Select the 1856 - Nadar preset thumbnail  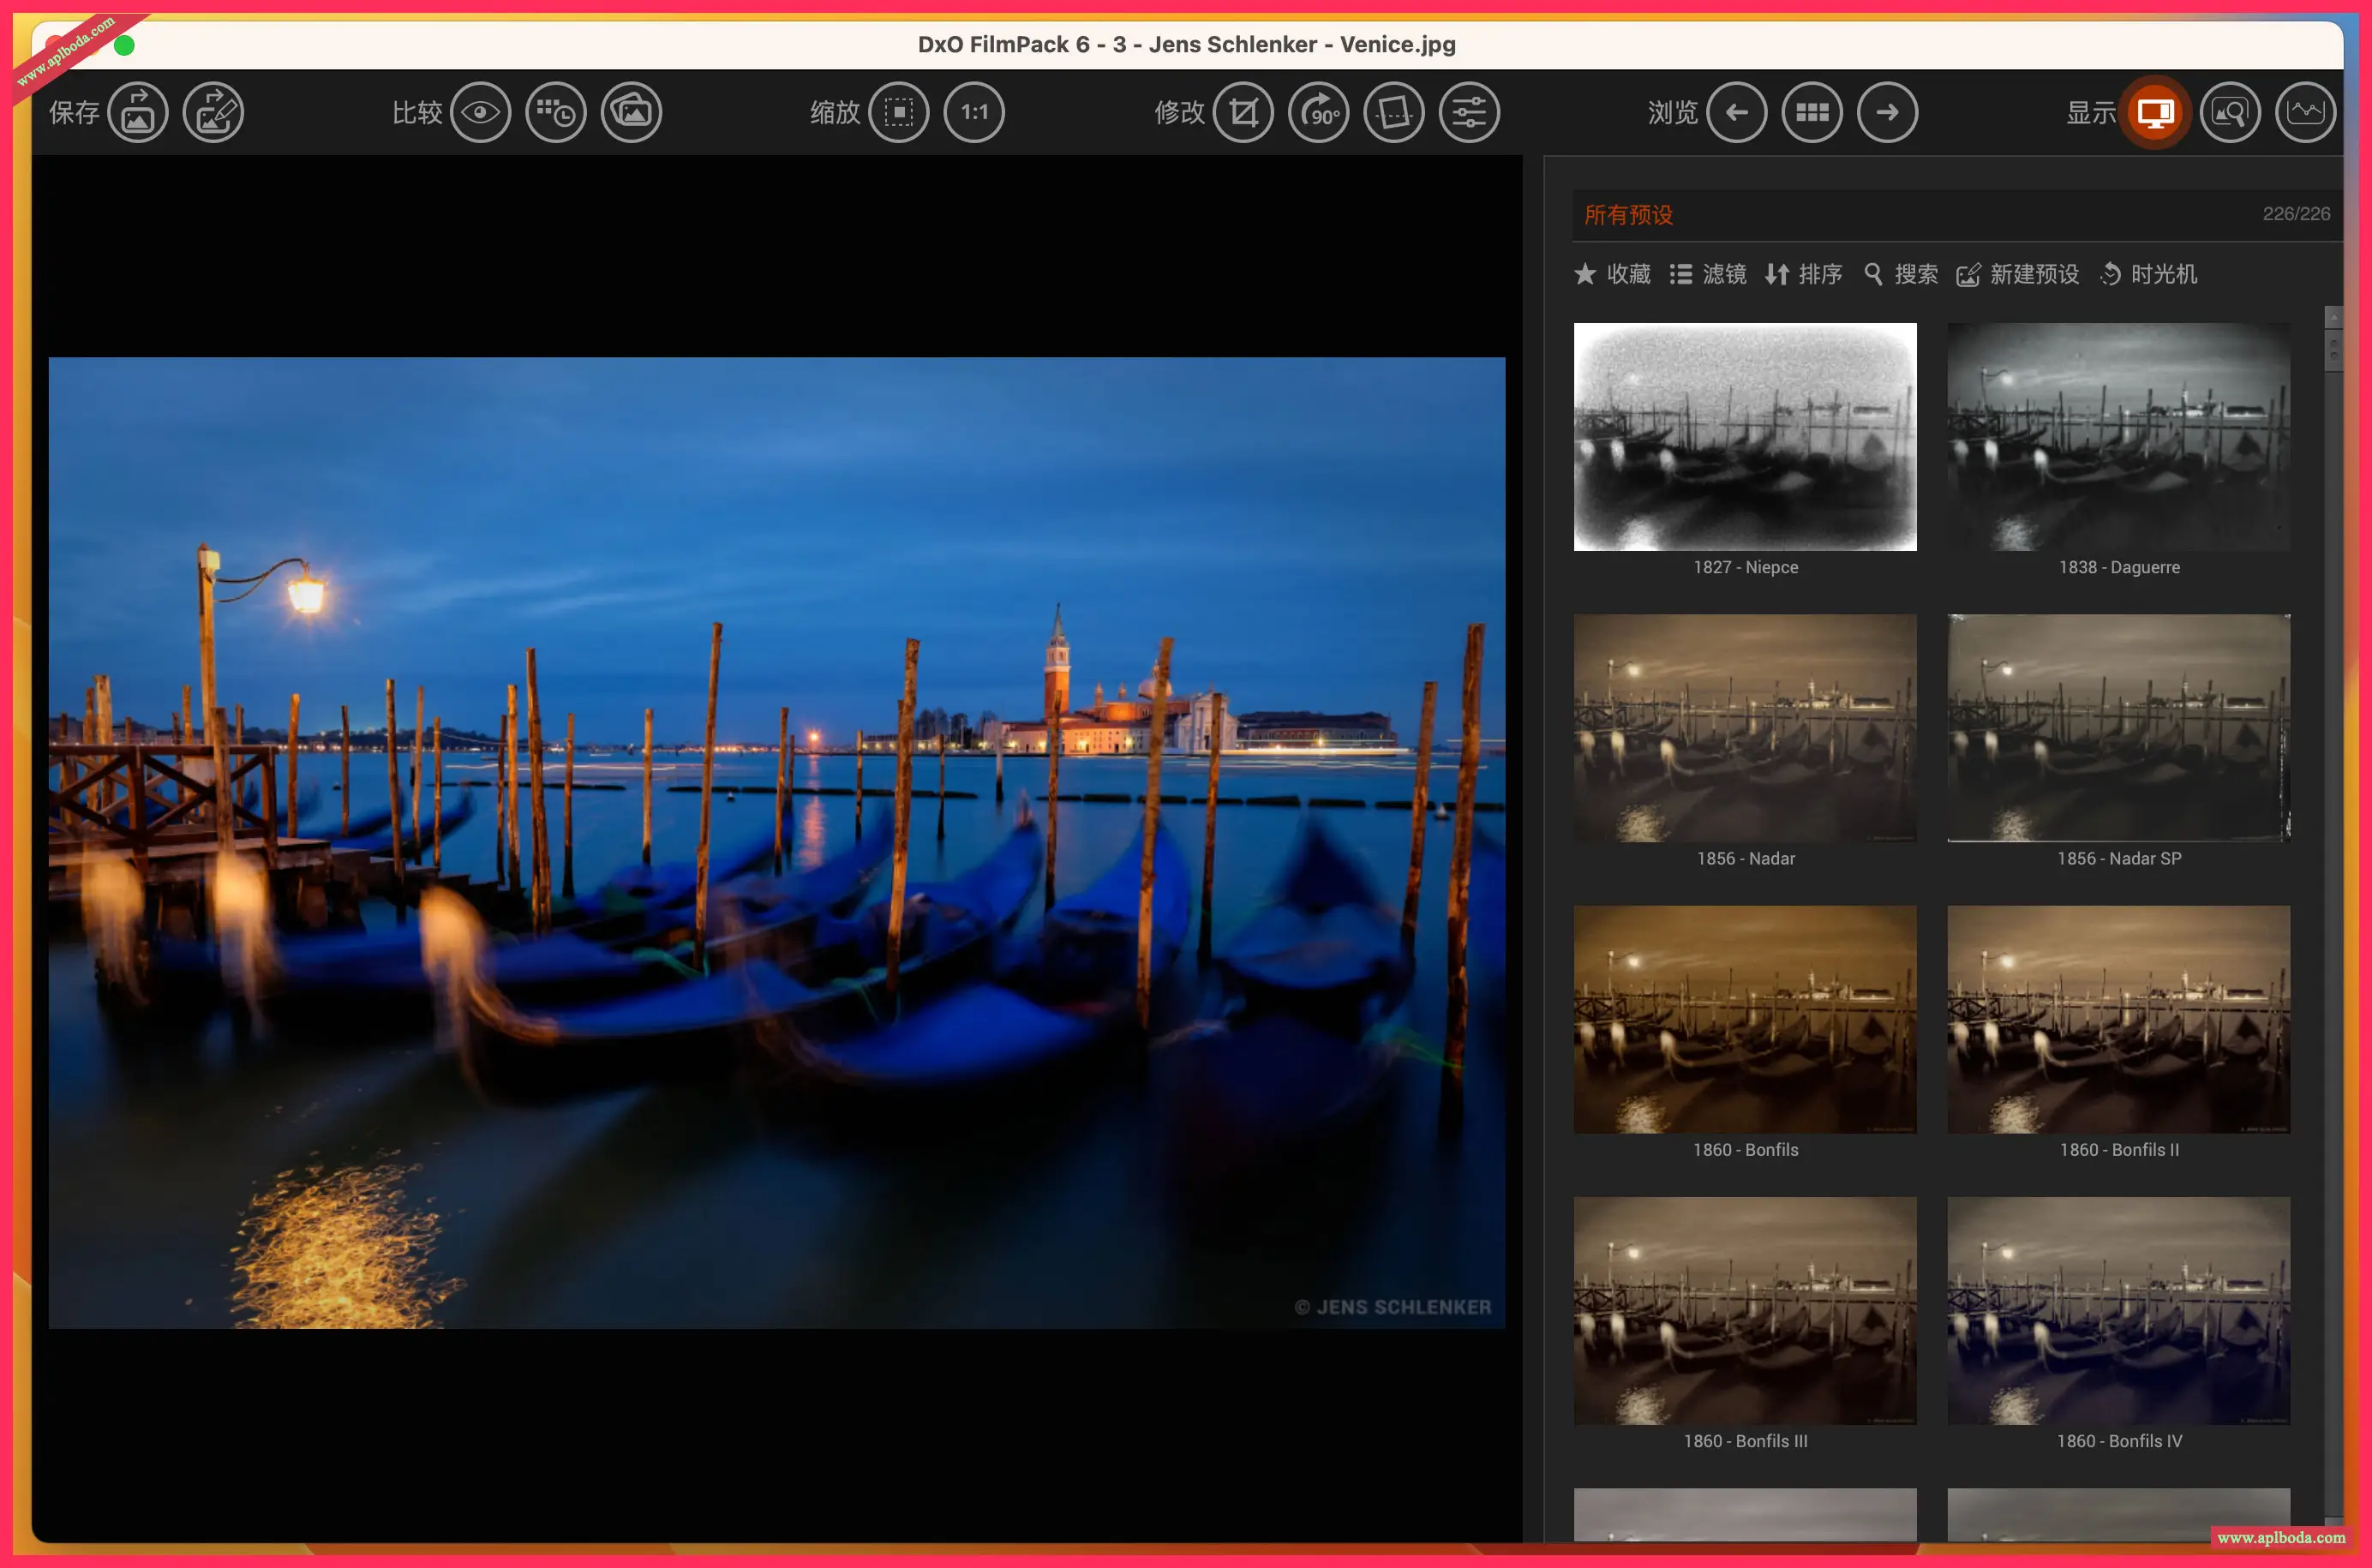(x=1745, y=728)
